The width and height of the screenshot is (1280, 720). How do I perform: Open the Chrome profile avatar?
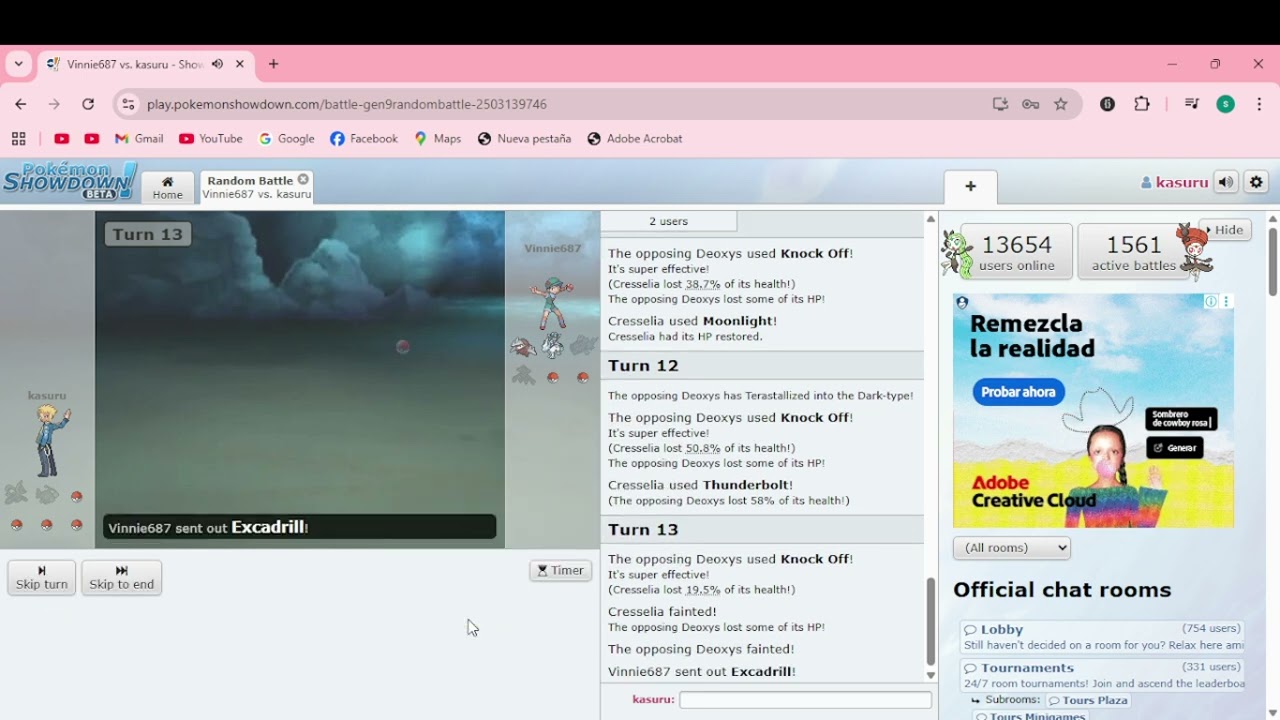pos(1226,104)
